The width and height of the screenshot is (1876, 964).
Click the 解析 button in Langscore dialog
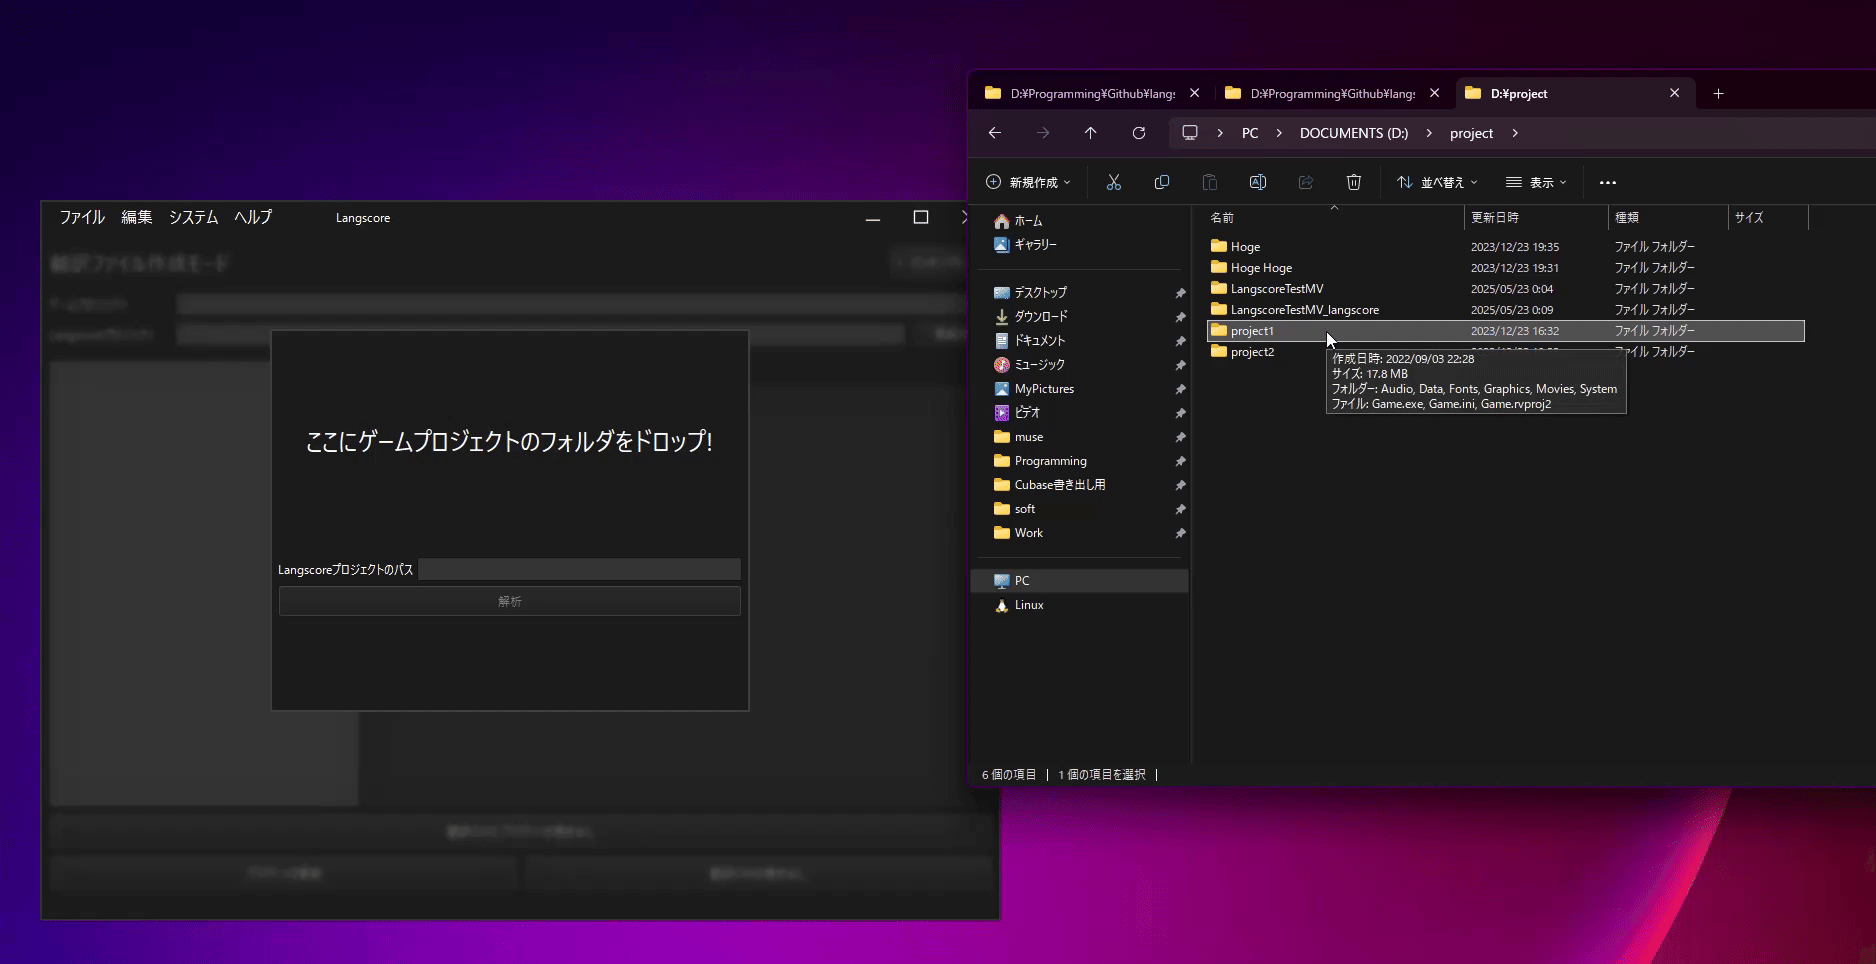point(510,601)
